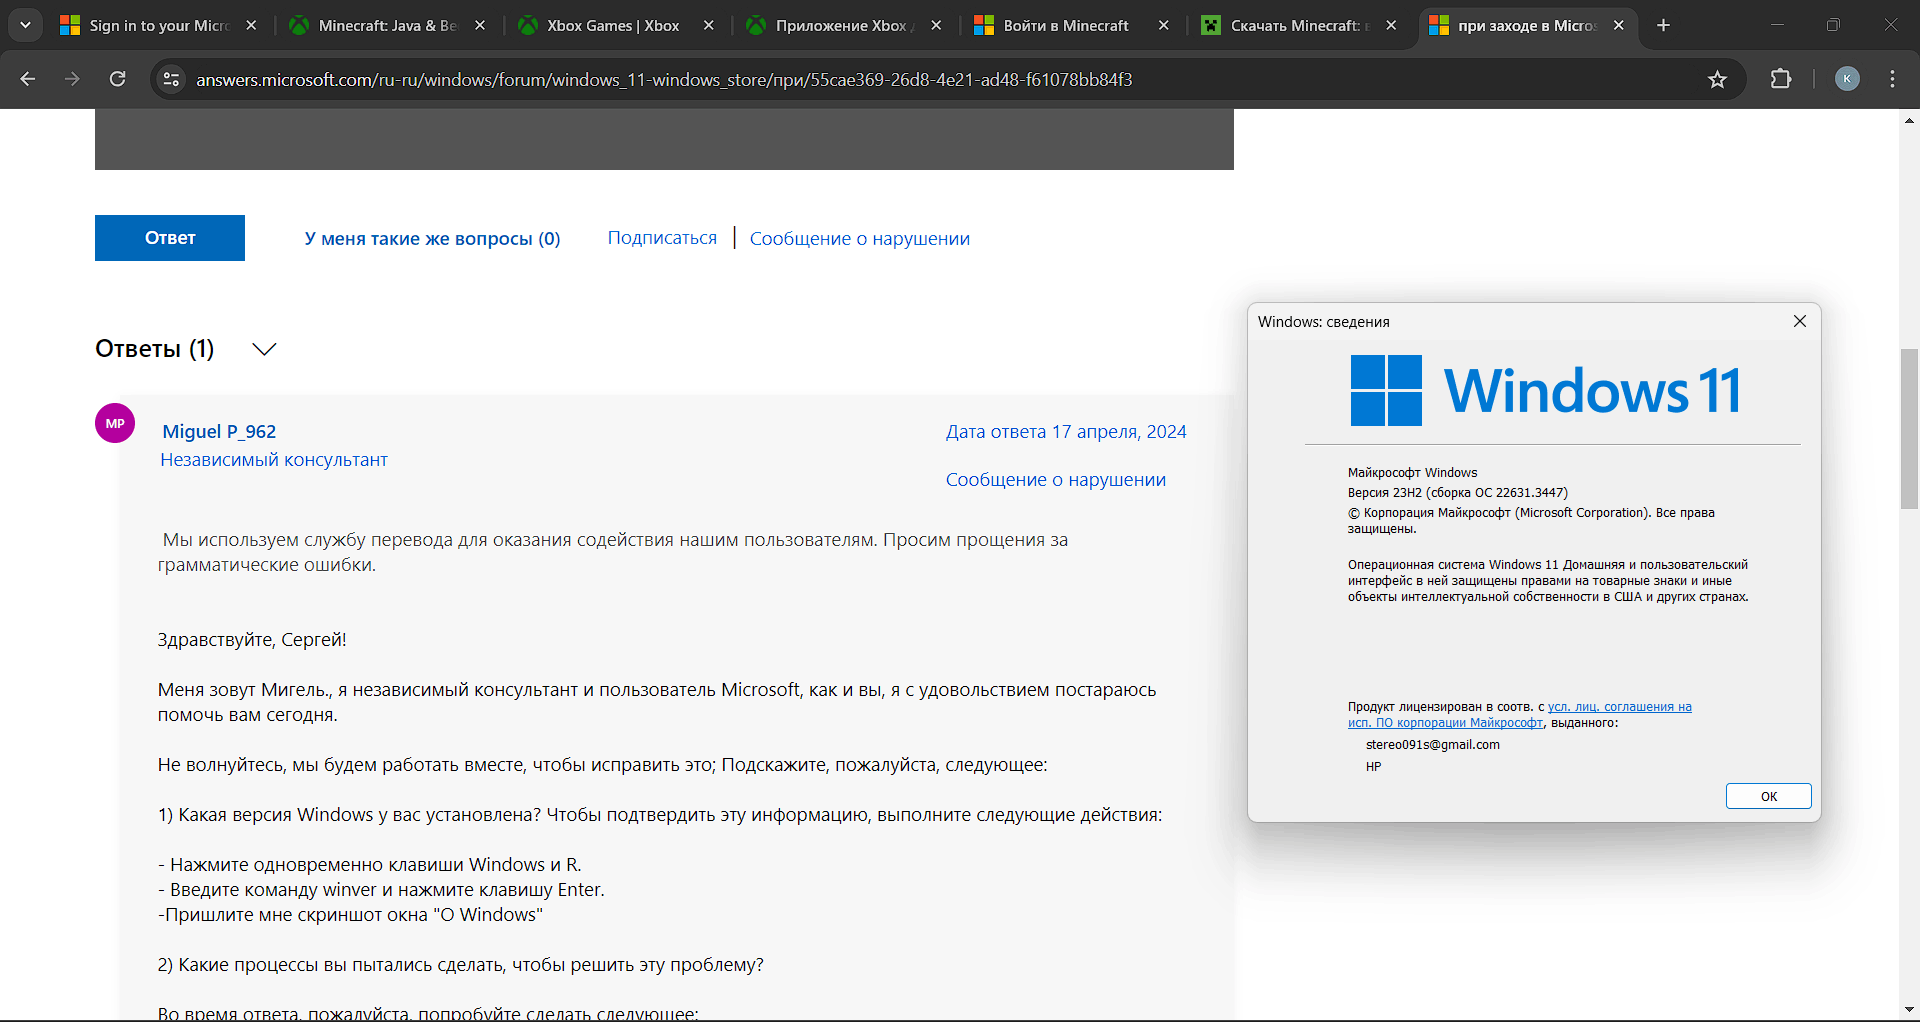Click У меня такие же вопросы (0)
The width and height of the screenshot is (1920, 1022).
(432, 239)
